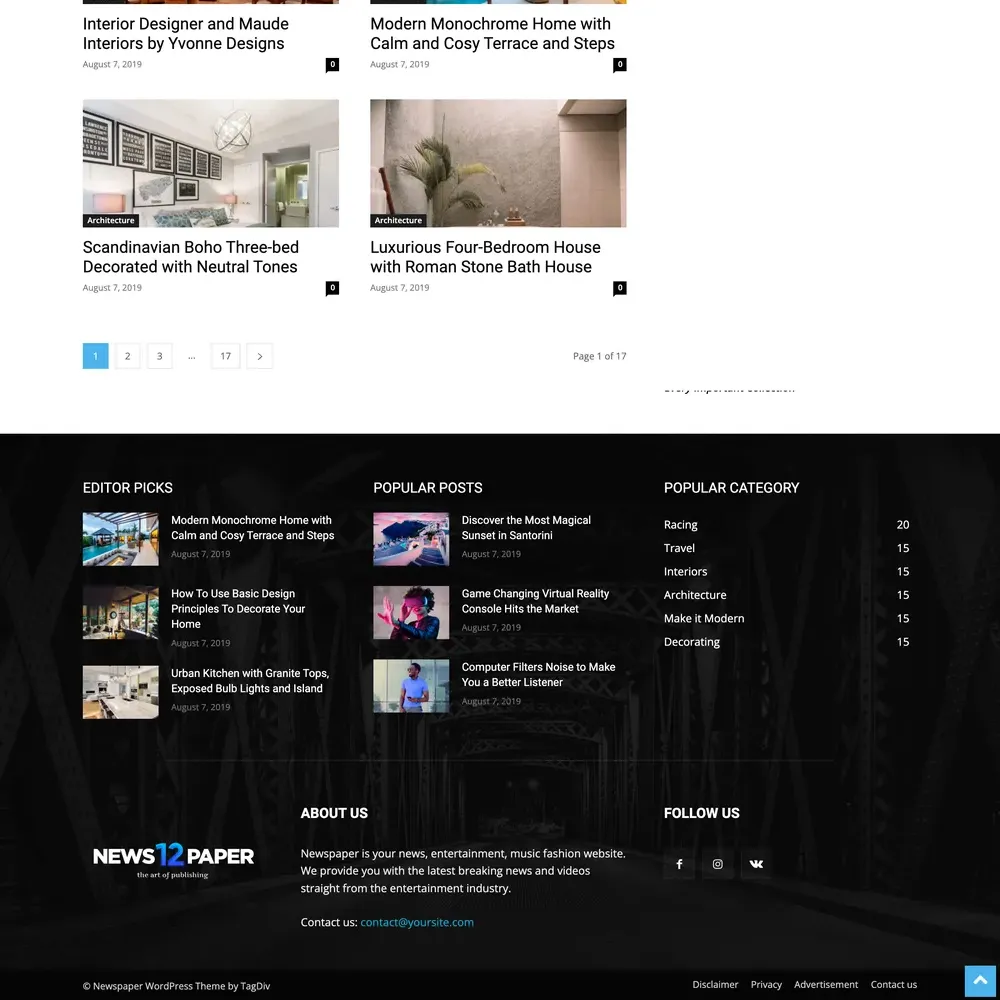Image resolution: width=1000 pixels, height=1000 pixels.
Task: Click the VK social network icon
Action: [x=756, y=864]
